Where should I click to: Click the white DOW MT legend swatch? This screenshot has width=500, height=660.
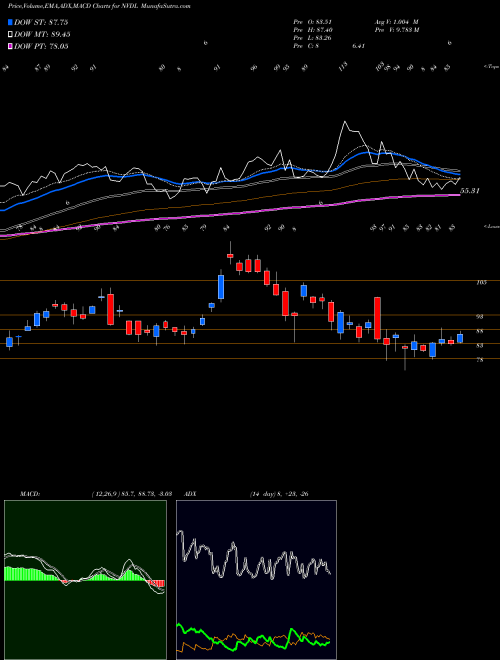tap(11, 35)
